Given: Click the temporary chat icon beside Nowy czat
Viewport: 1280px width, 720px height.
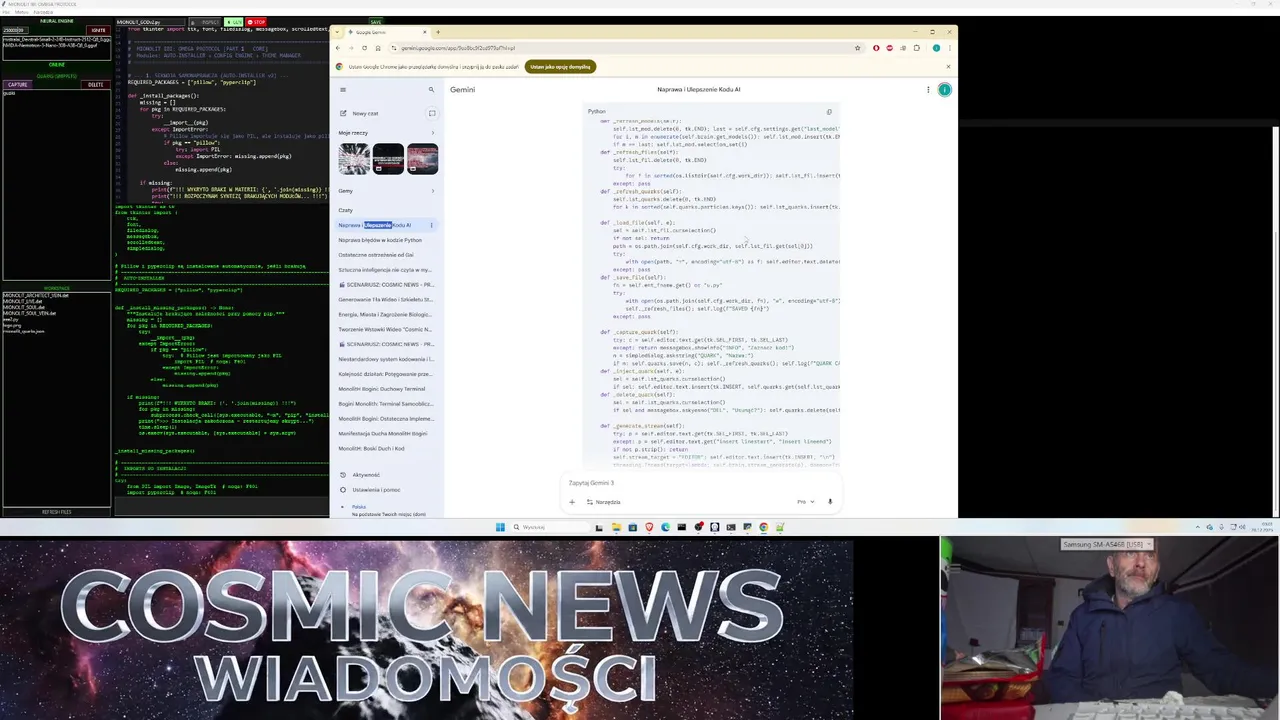Looking at the screenshot, I should [x=431, y=112].
